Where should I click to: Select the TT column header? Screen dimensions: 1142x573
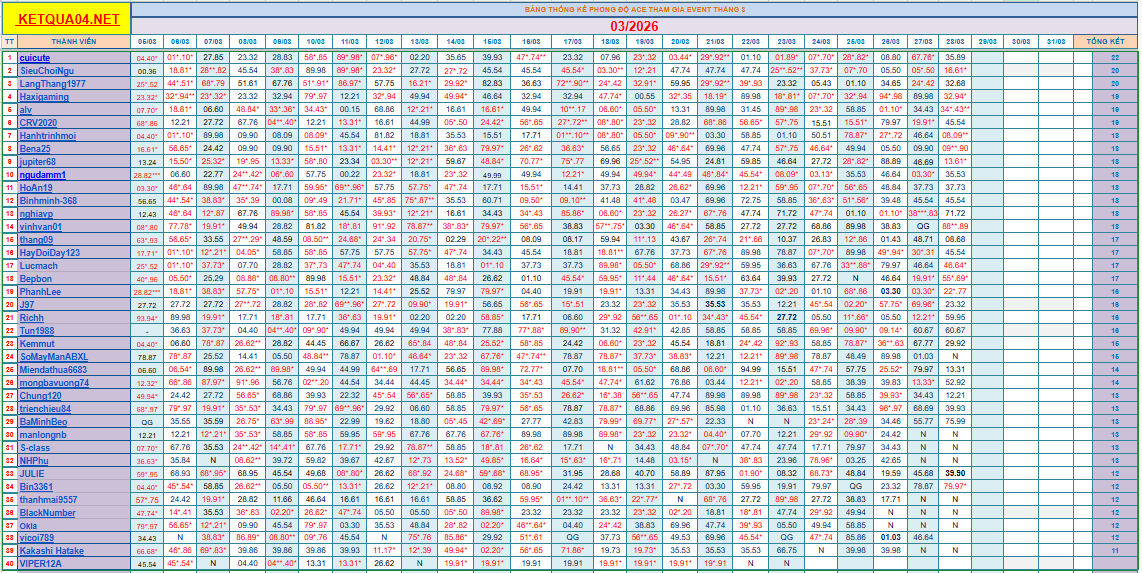coord(9,42)
